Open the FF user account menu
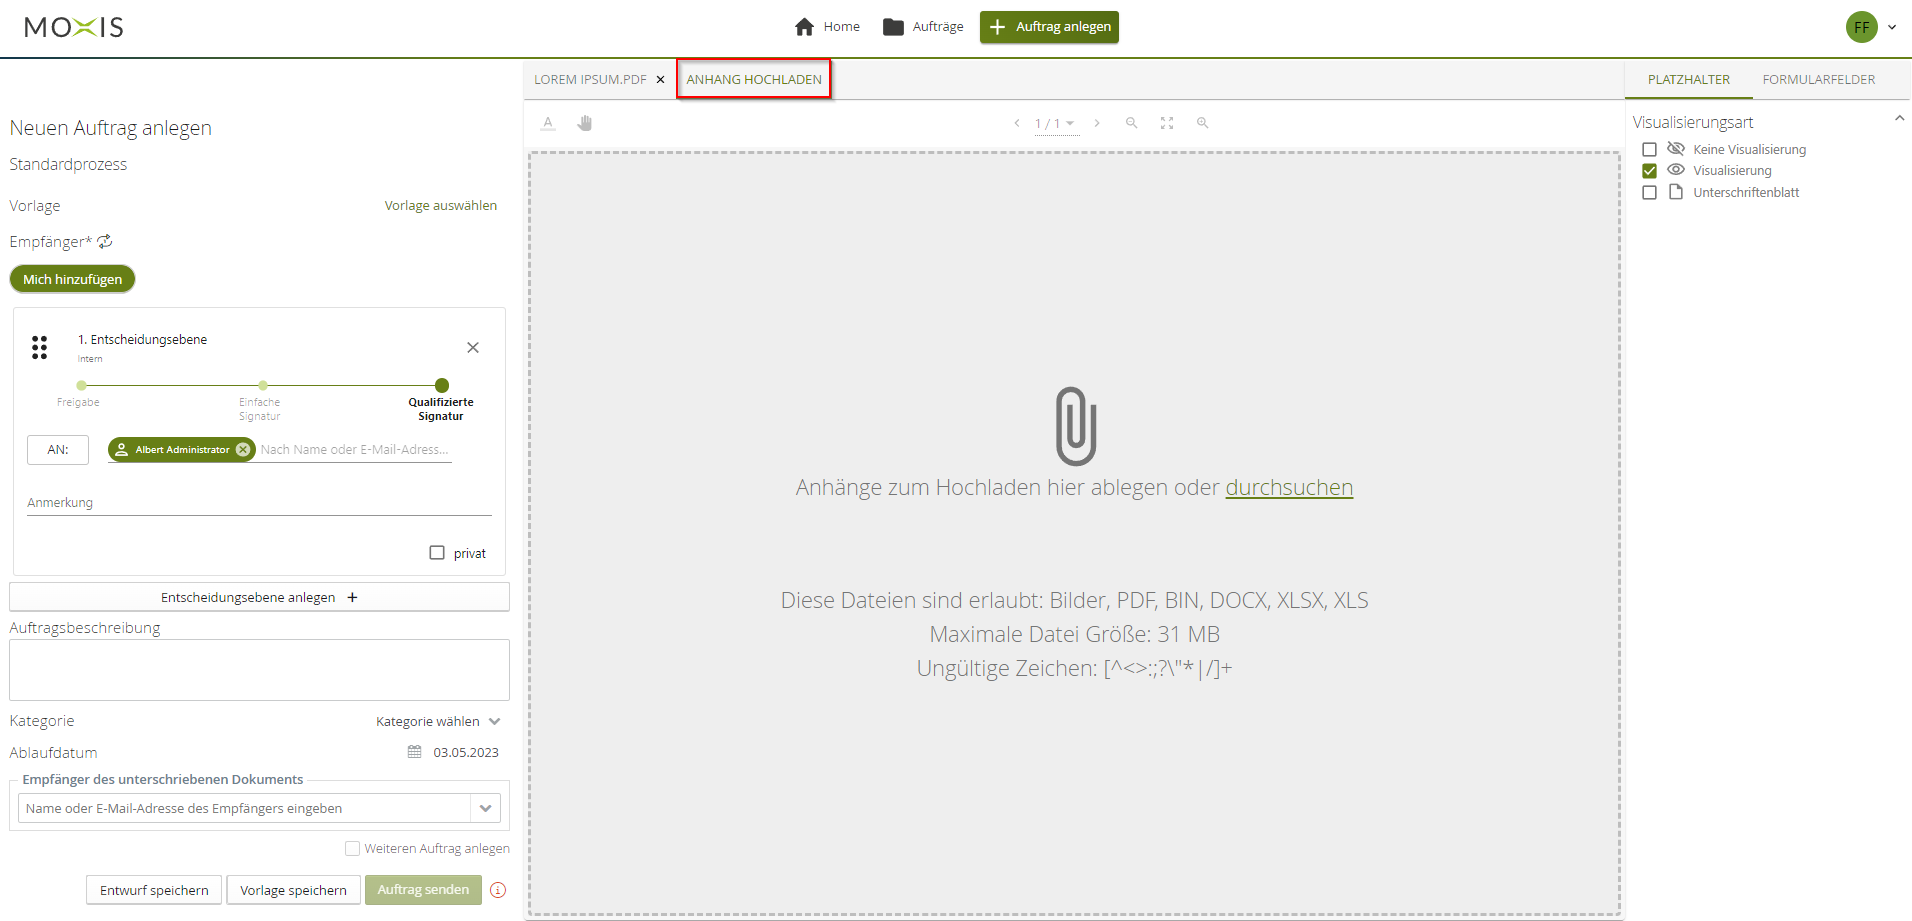Image resolution: width=1912 pixels, height=921 pixels. [1870, 27]
